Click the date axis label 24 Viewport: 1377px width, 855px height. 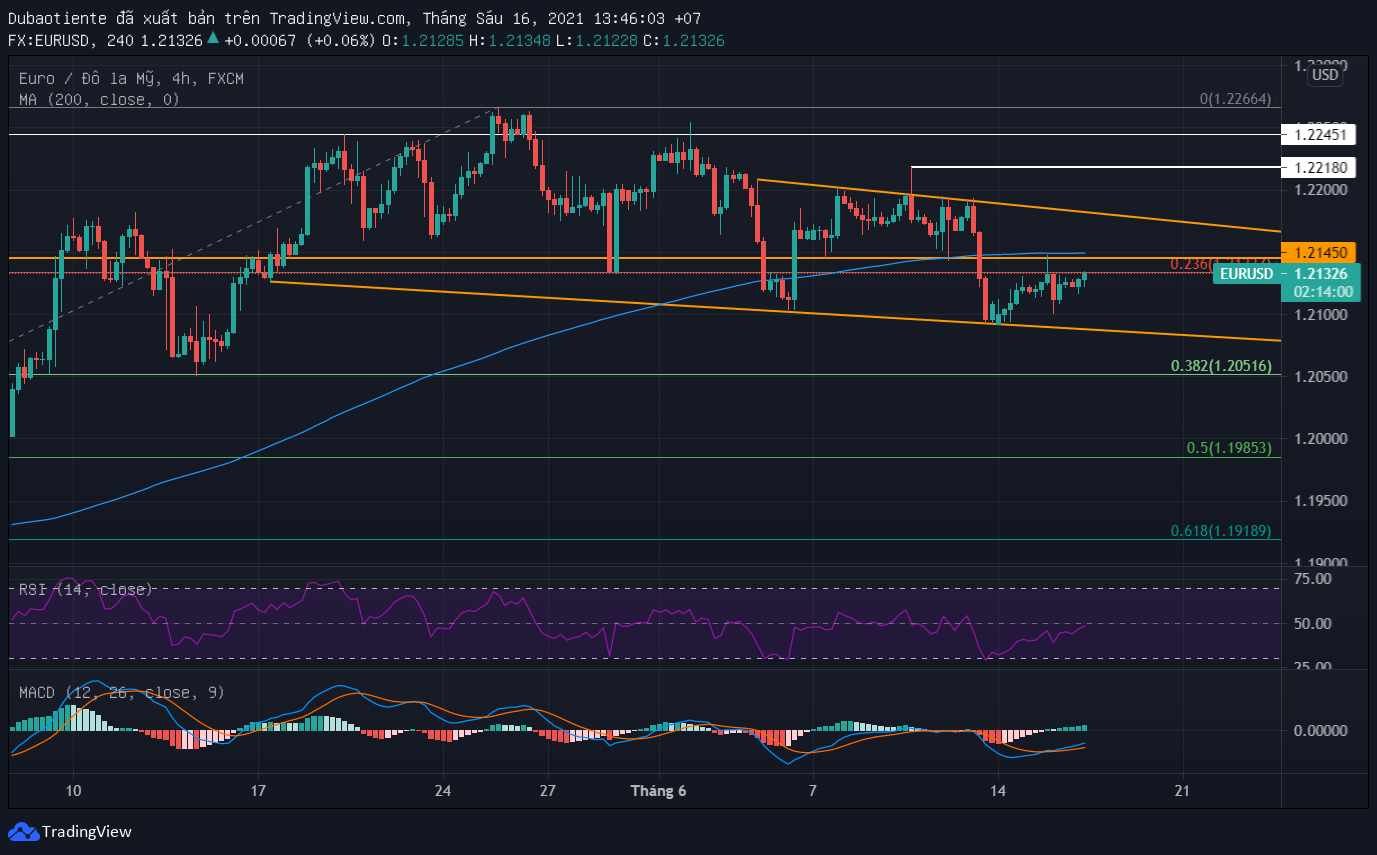[443, 791]
